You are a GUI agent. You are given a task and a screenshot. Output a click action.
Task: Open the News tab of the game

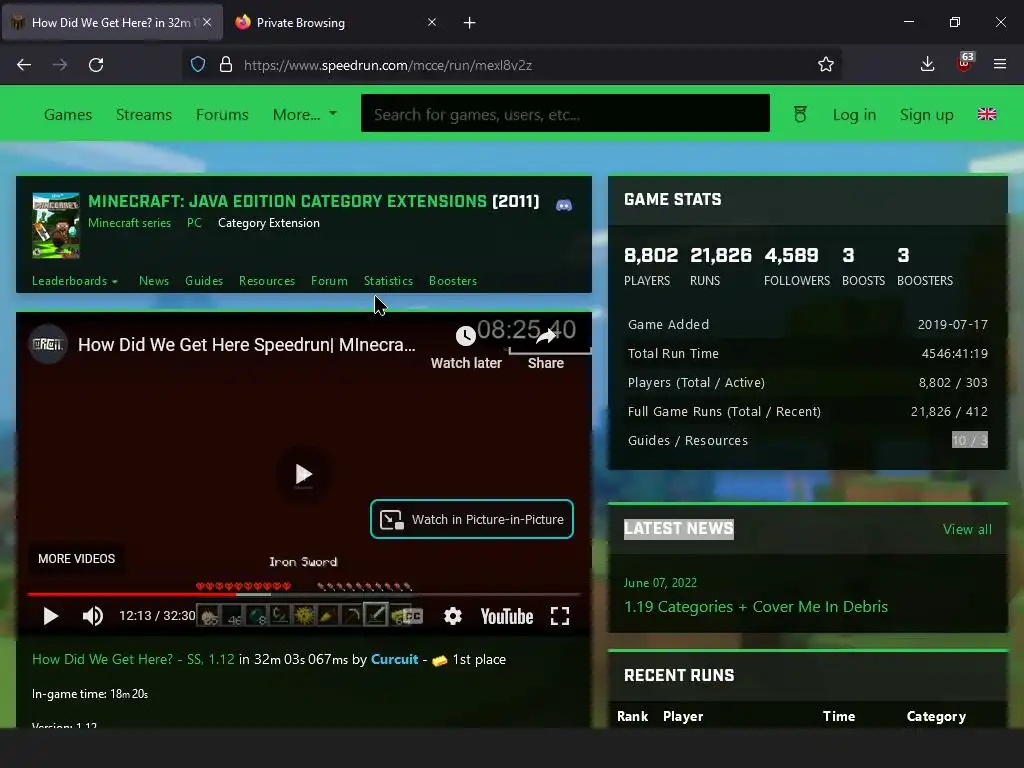(x=154, y=281)
